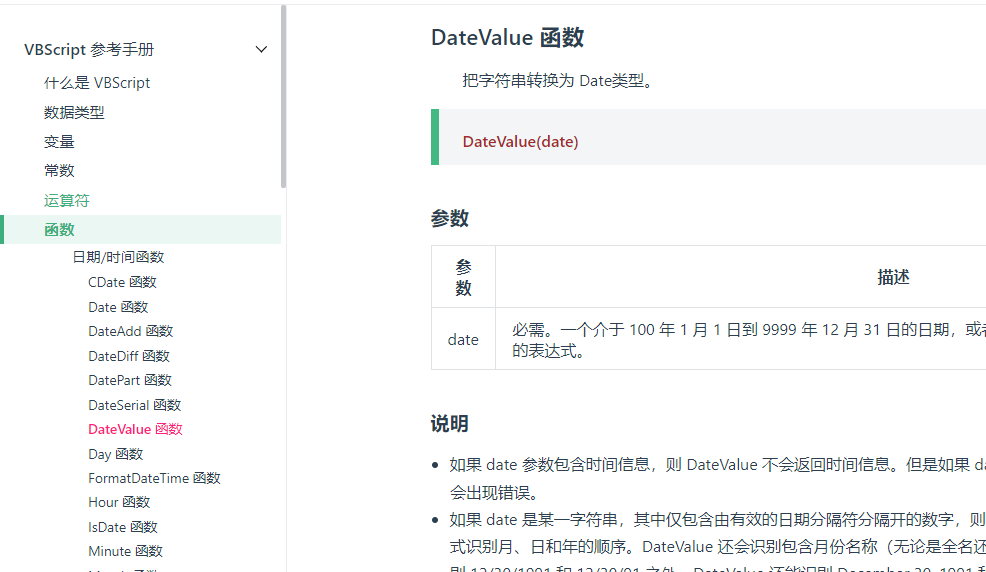Open DateAdd 函数 entry
Viewport: 986px width, 572px height.
click(x=130, y=331)
